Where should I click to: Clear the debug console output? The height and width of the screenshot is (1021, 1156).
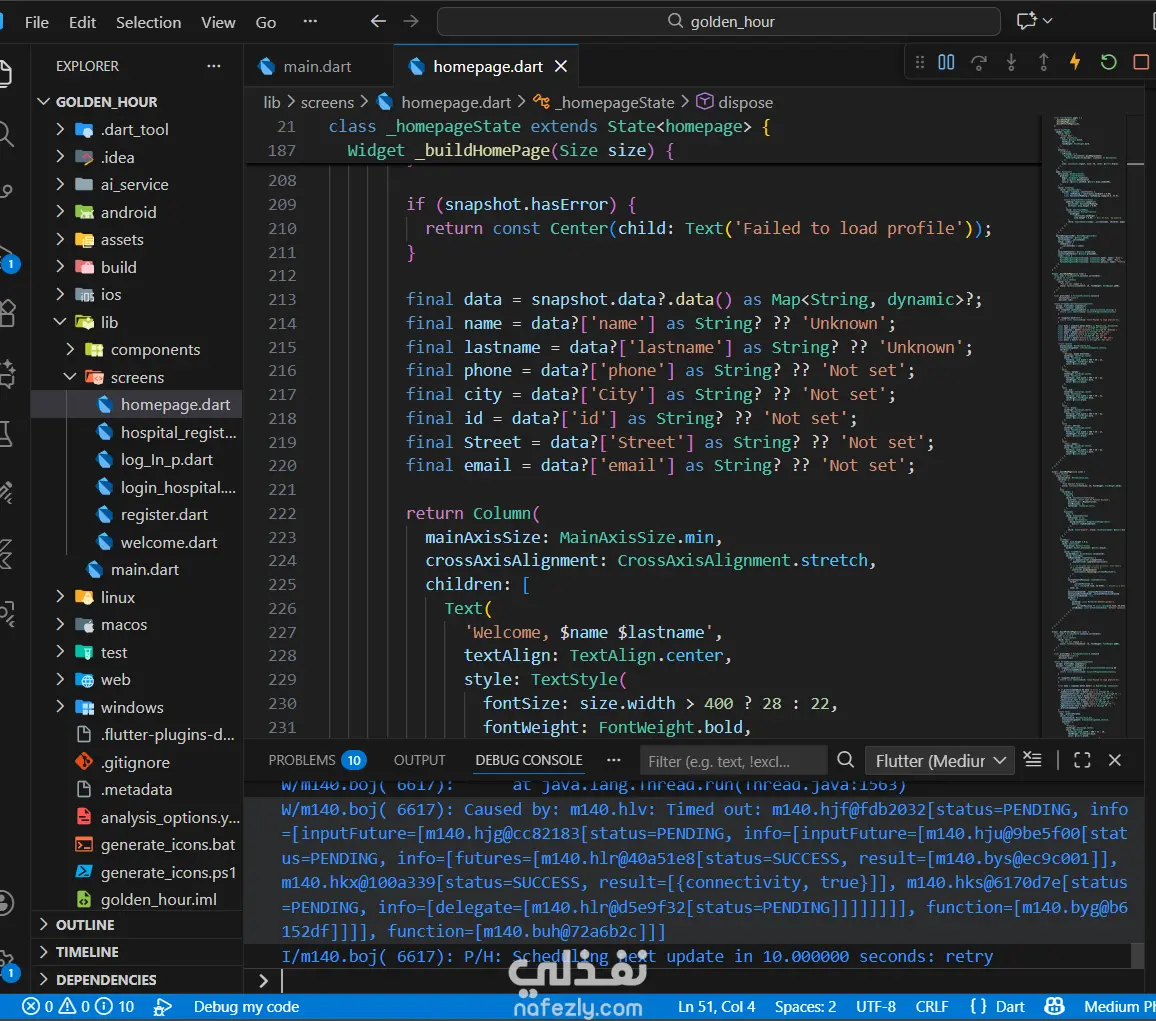click(1032, 760)
